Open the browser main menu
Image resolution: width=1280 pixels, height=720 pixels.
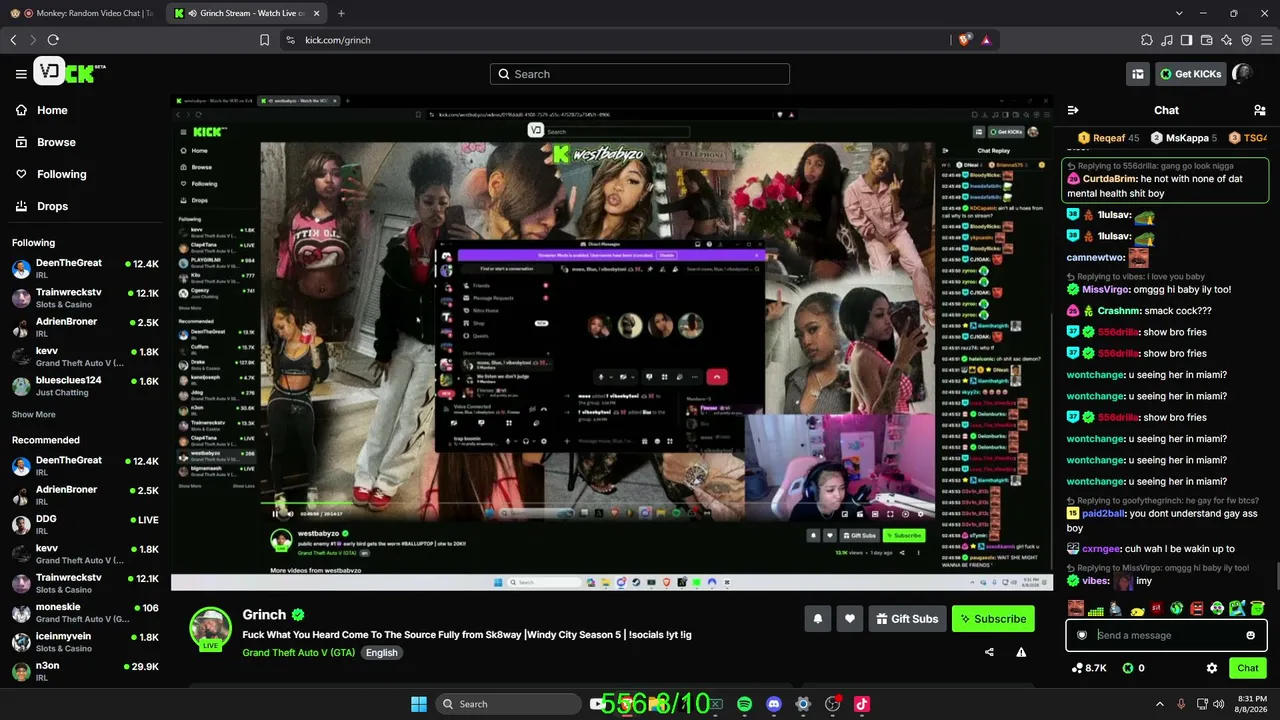point(1267,40)
